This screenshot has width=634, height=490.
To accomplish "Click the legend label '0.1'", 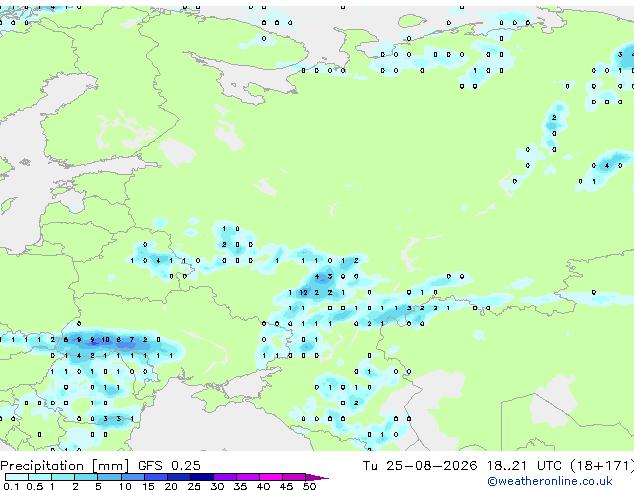I will pos(11,486).
